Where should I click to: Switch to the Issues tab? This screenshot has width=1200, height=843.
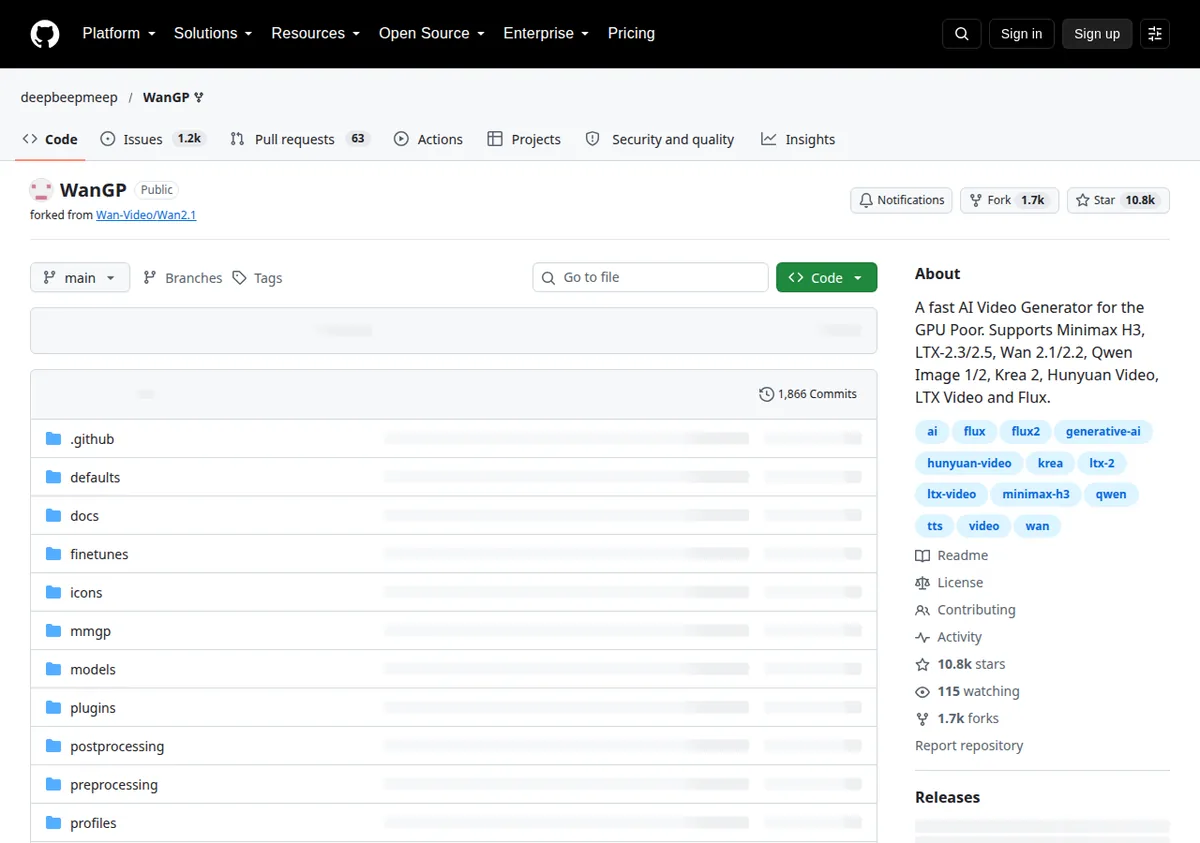click(152, 139)
